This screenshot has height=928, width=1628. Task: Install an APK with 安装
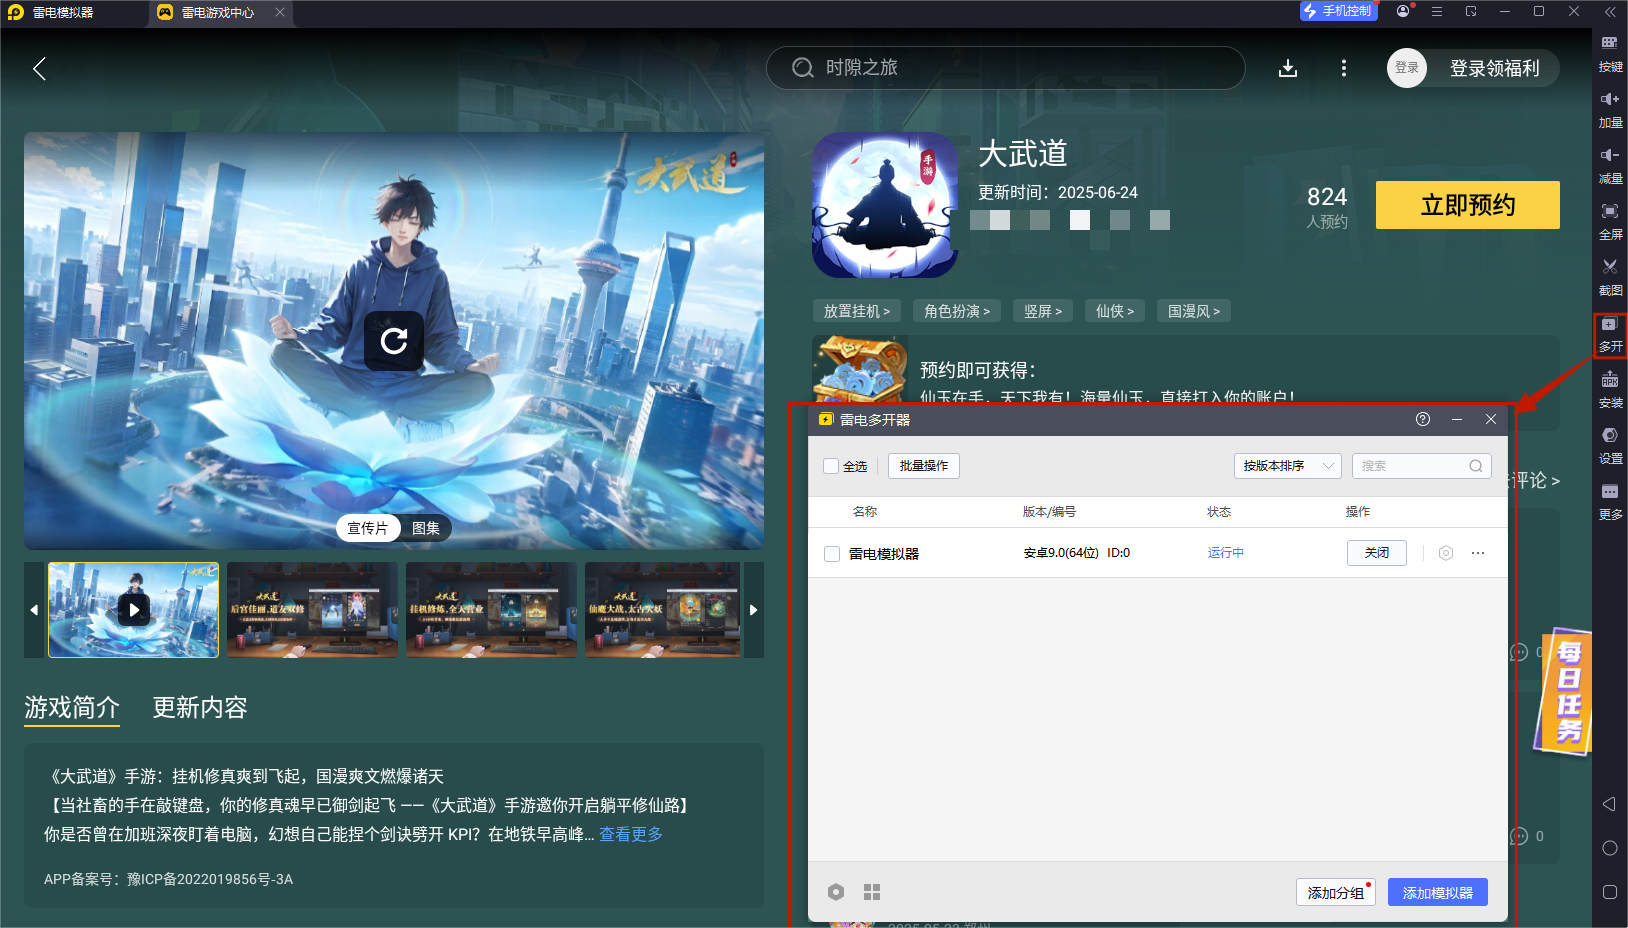[x=1610, y=391]
